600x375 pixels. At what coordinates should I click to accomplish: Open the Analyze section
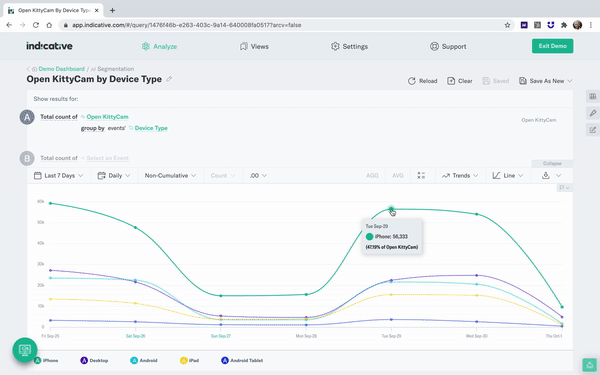(x=159, y=46)
